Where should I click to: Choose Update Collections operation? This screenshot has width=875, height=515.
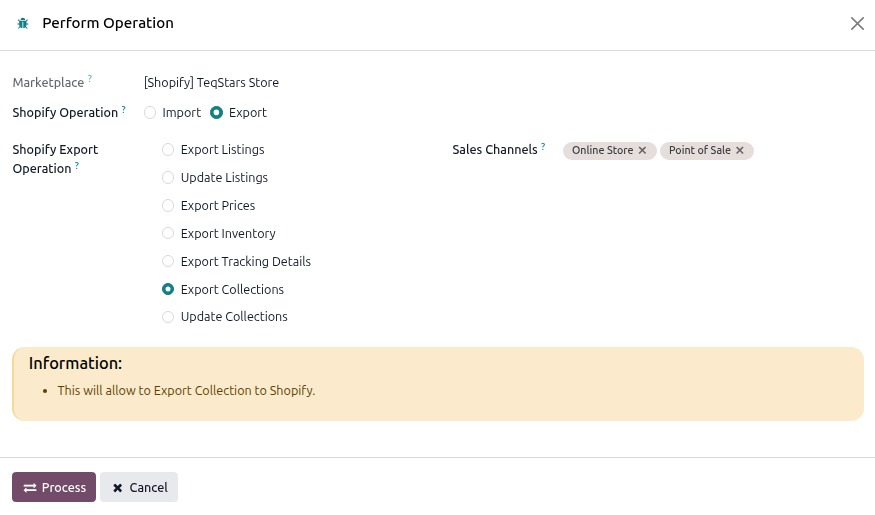(x=168, y=317)
